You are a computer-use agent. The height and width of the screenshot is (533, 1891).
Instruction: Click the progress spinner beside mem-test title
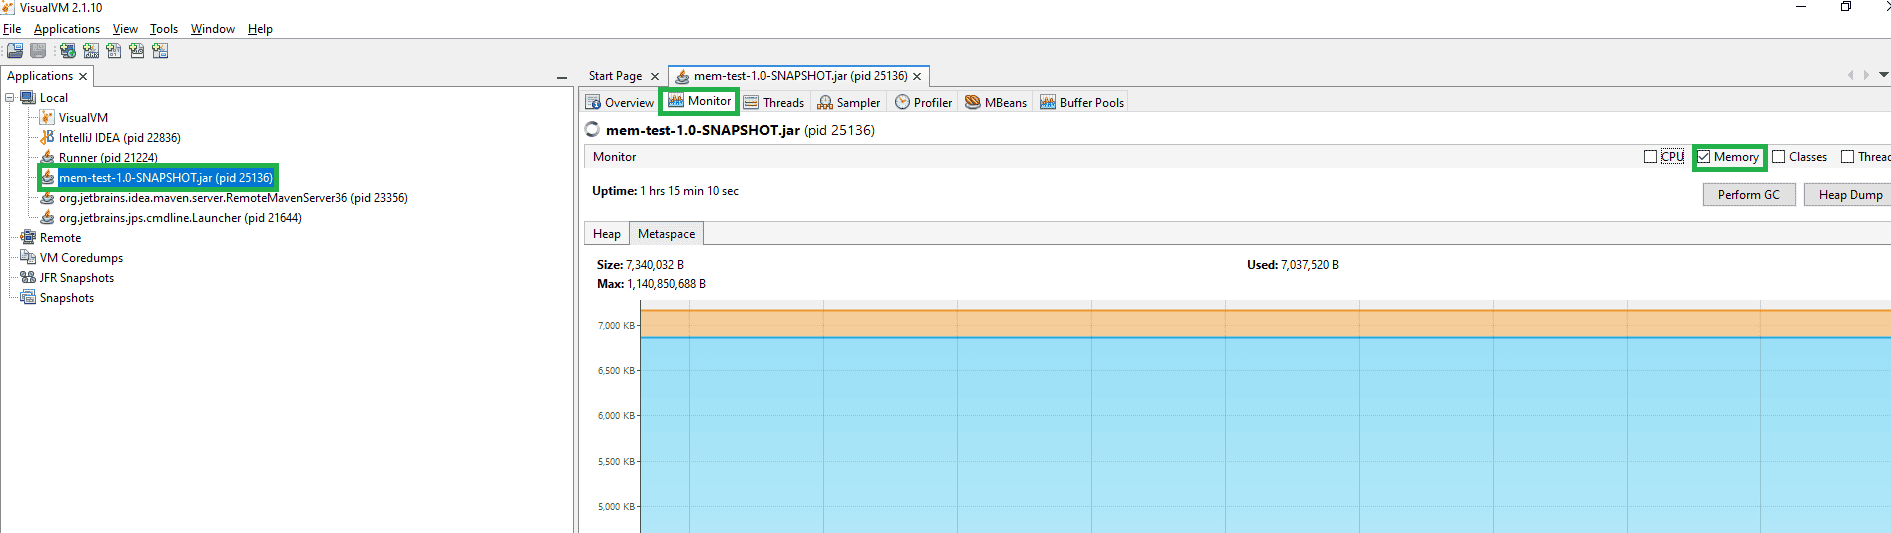click(x=592, y=129)
